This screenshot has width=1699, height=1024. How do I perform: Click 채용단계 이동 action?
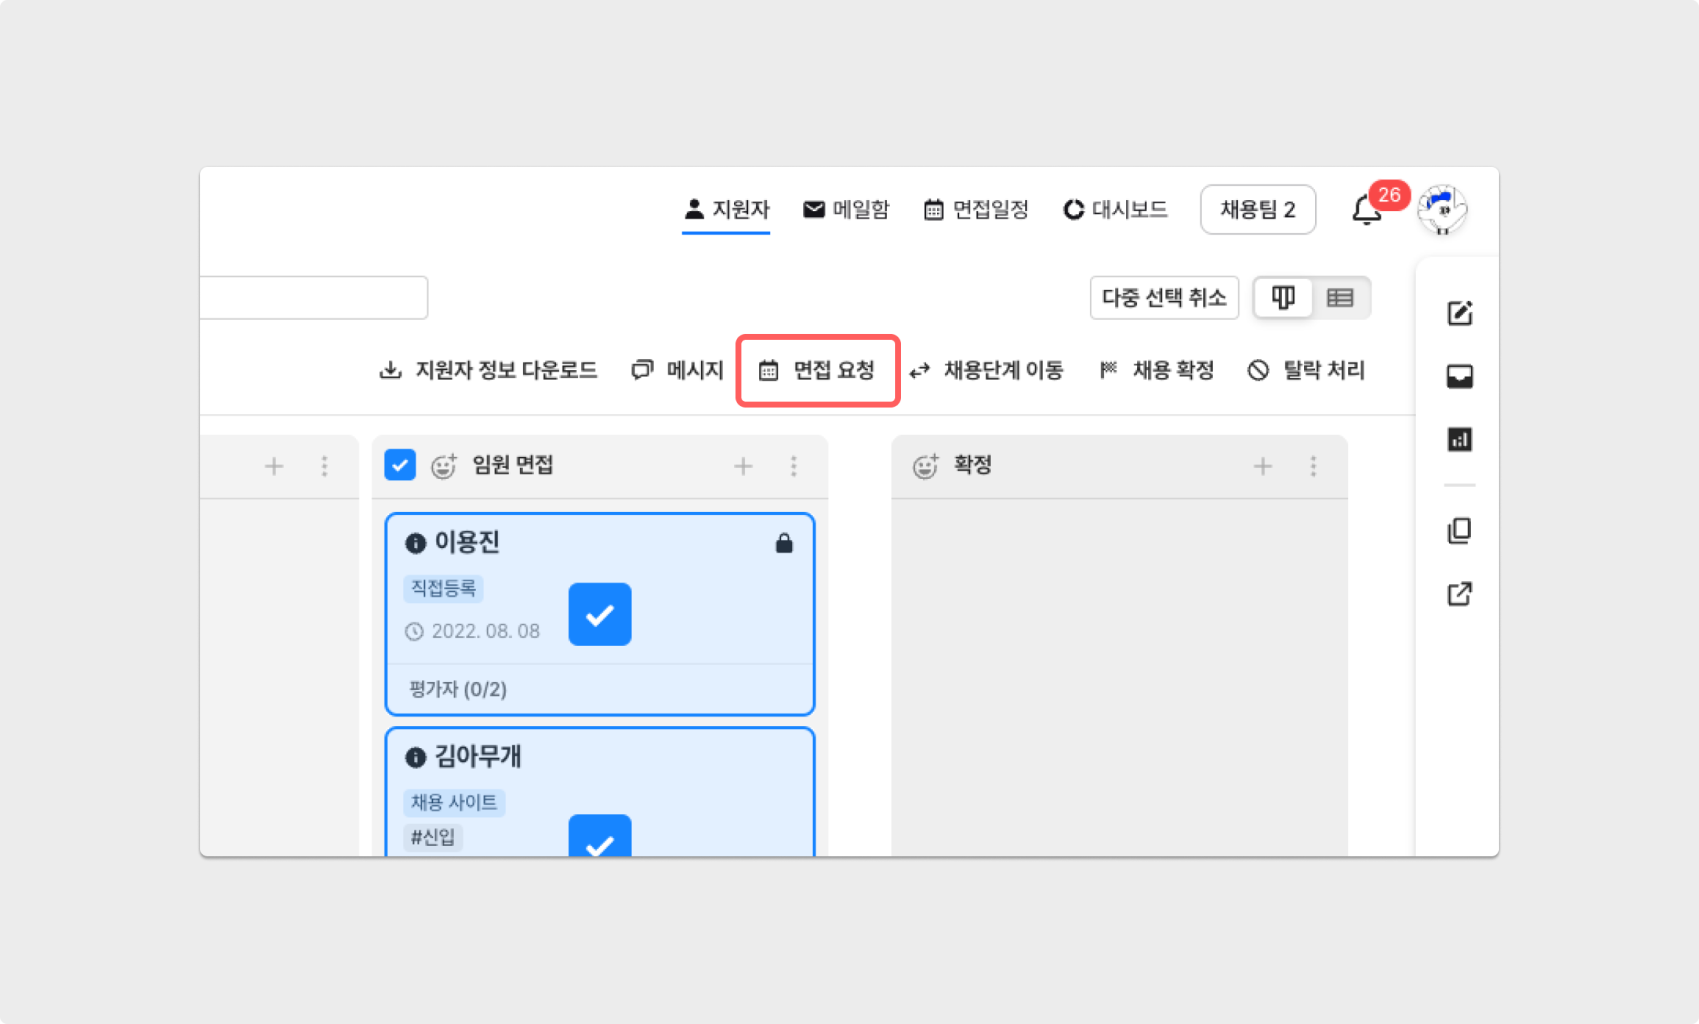[986, 370]
